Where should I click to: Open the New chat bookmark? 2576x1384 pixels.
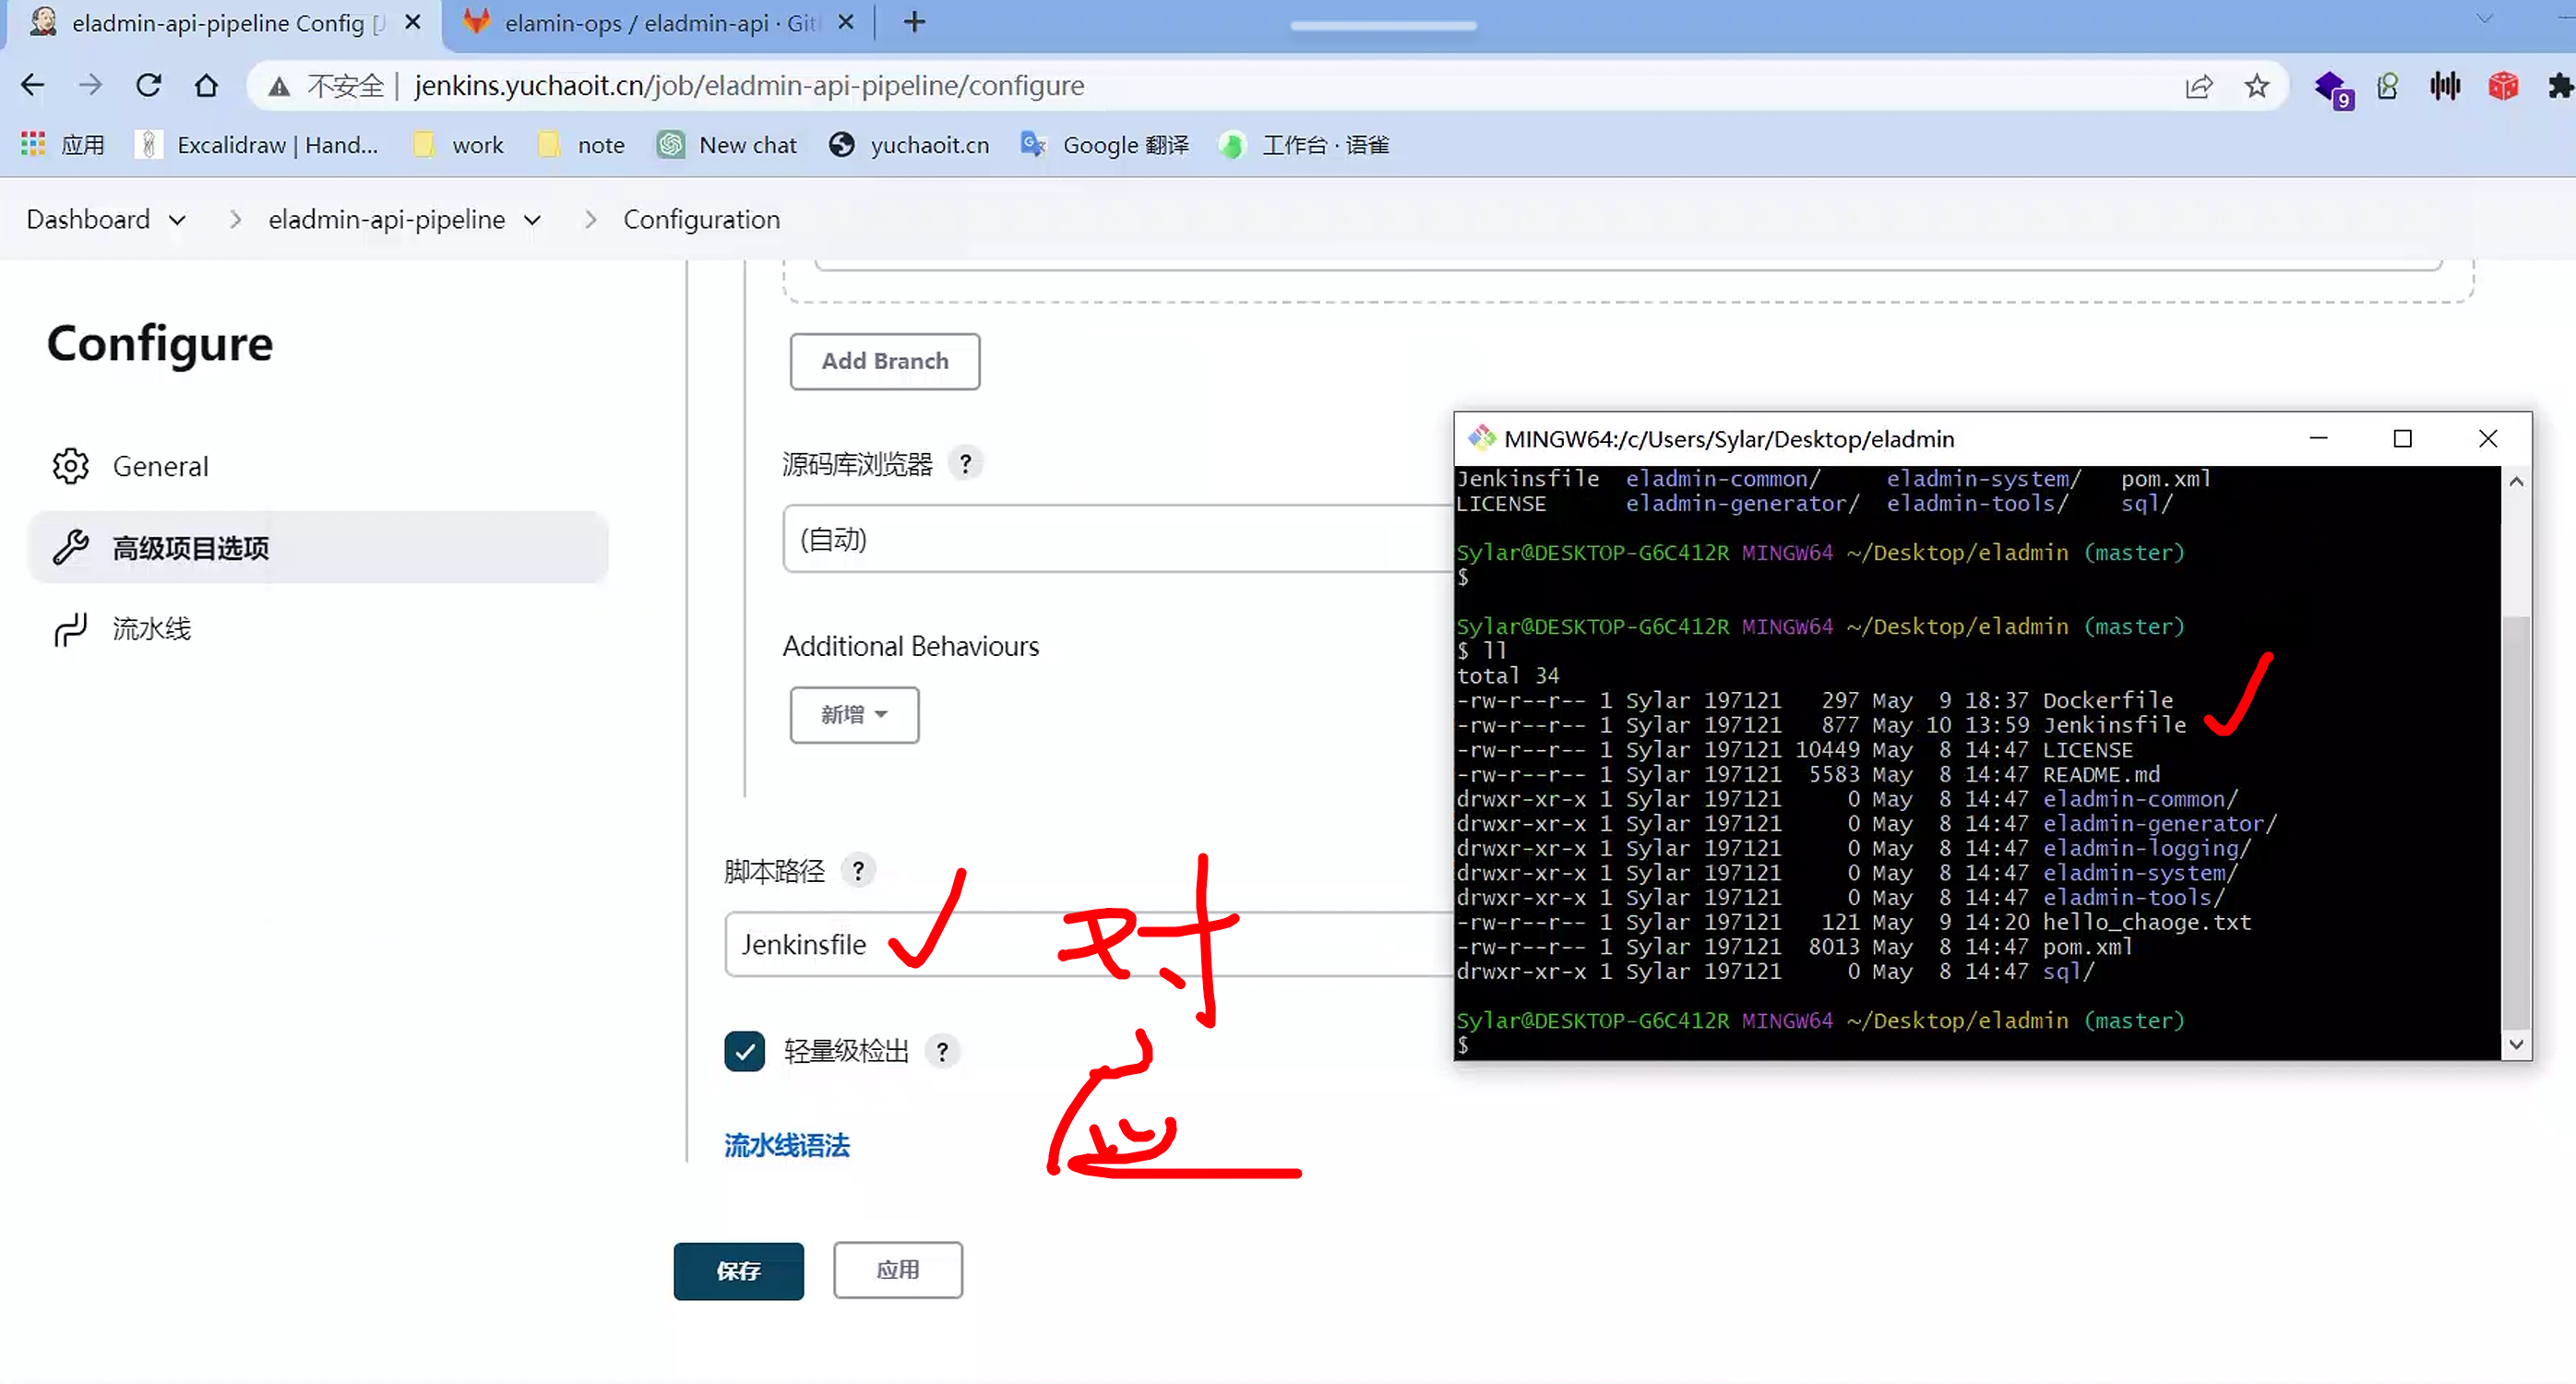728,144
